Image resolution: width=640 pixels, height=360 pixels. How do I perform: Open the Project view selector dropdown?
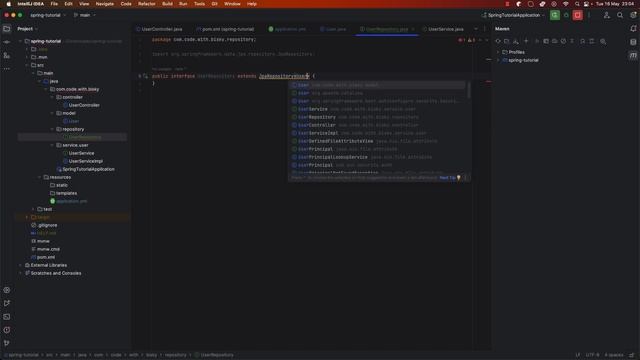(x=28, y=29)
